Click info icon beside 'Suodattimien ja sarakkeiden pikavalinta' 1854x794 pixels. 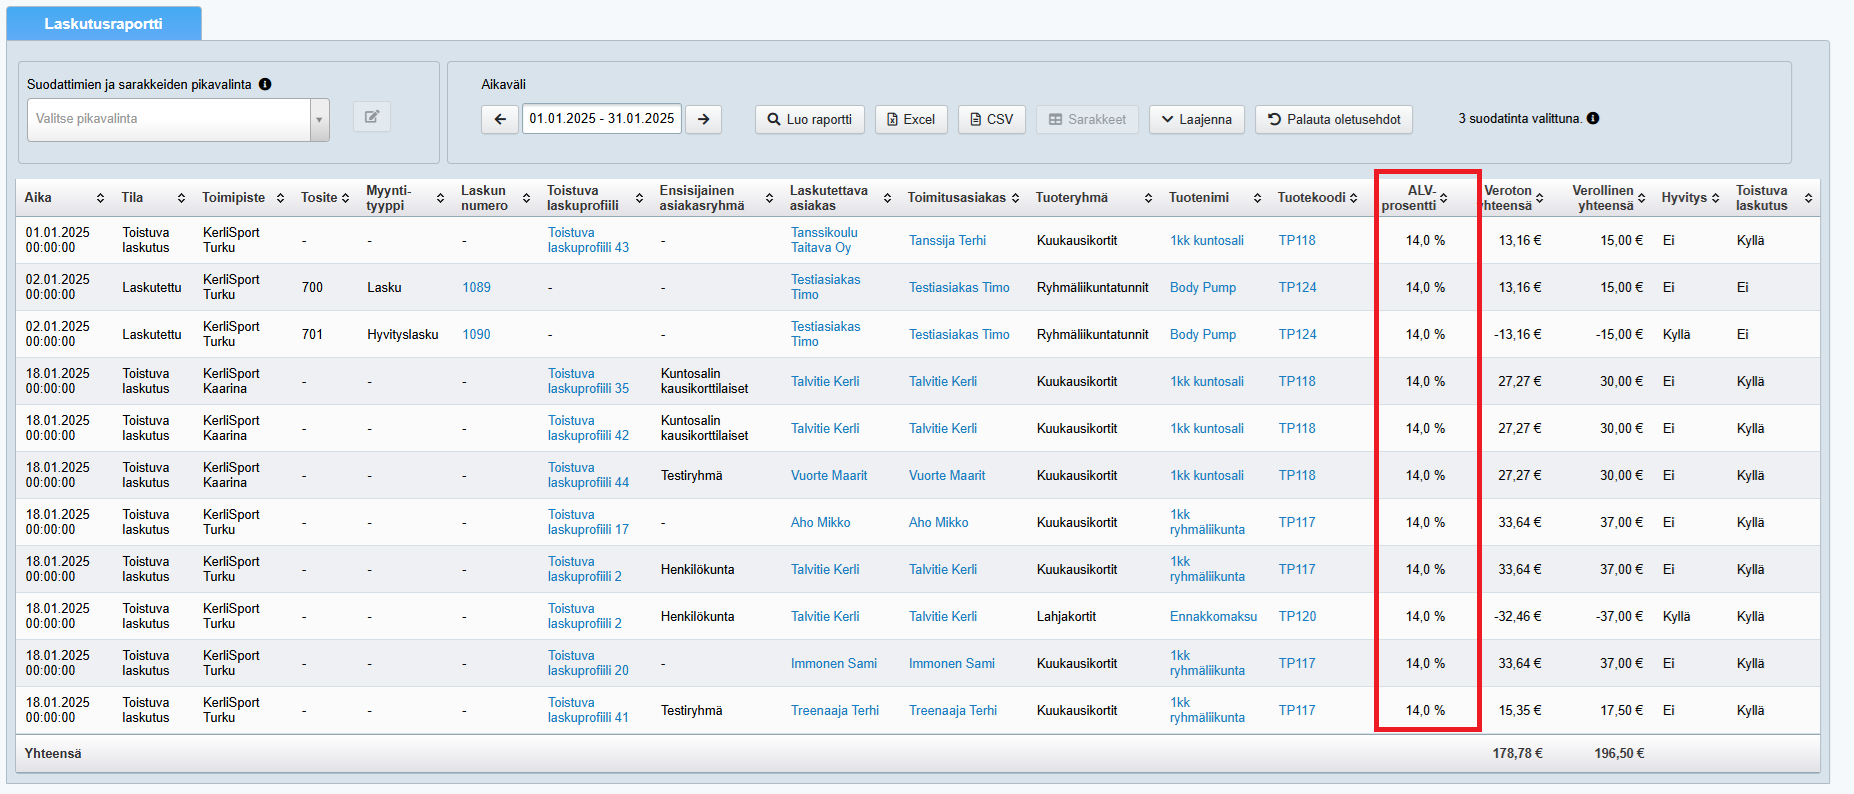pyautogui.click(x=265, y=84)
